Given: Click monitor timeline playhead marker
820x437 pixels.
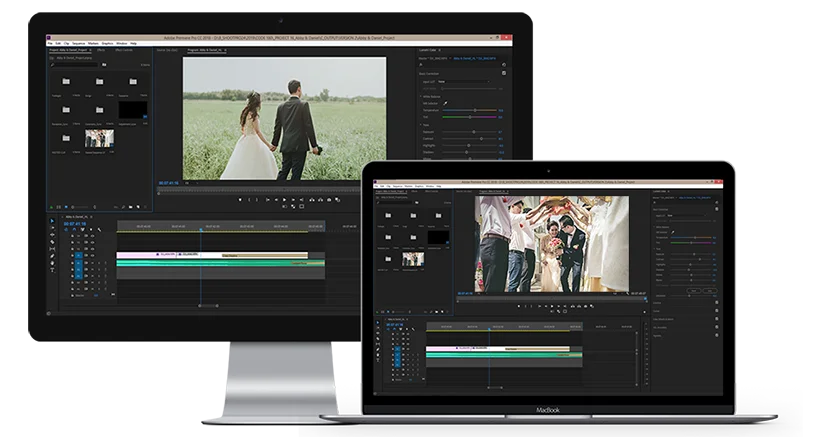Looking at the screenshot, I should coord(200,229).
